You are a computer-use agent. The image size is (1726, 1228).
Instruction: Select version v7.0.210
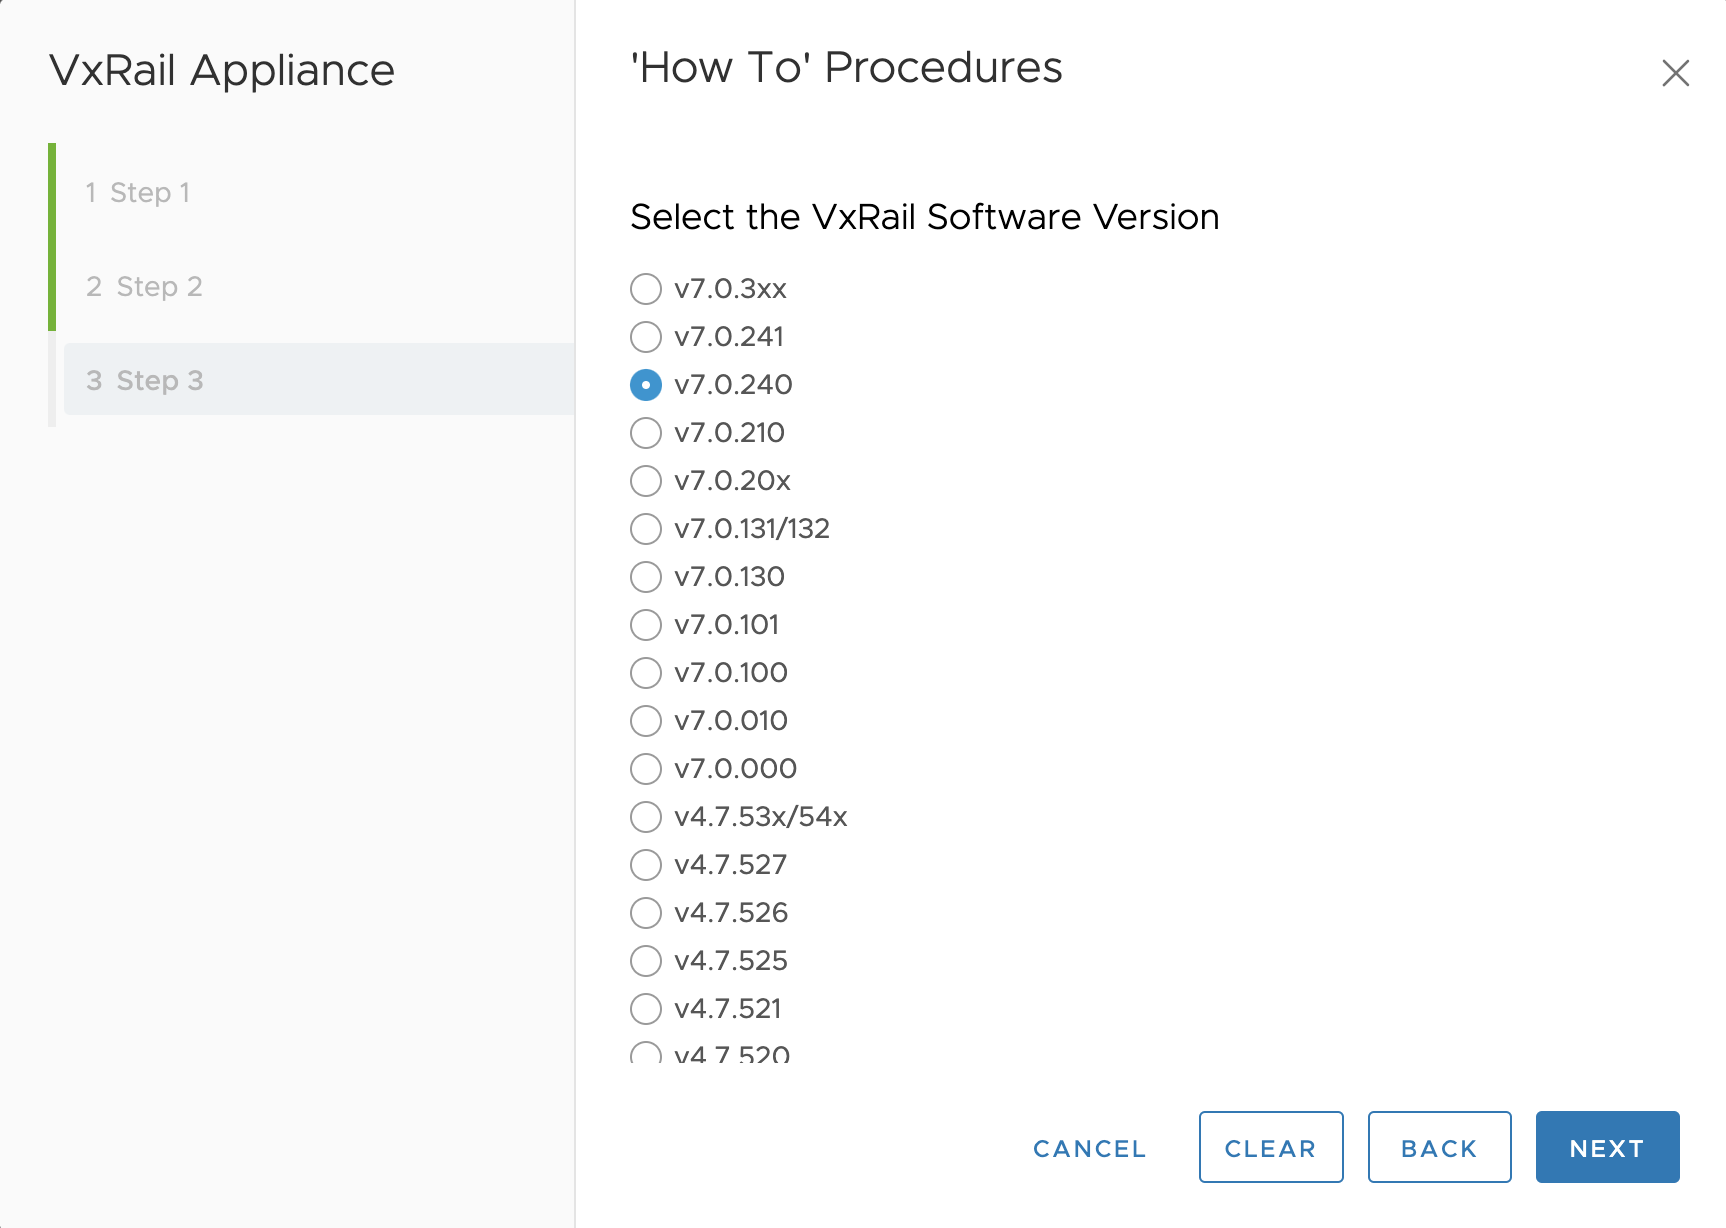click(x=646, y=433)
